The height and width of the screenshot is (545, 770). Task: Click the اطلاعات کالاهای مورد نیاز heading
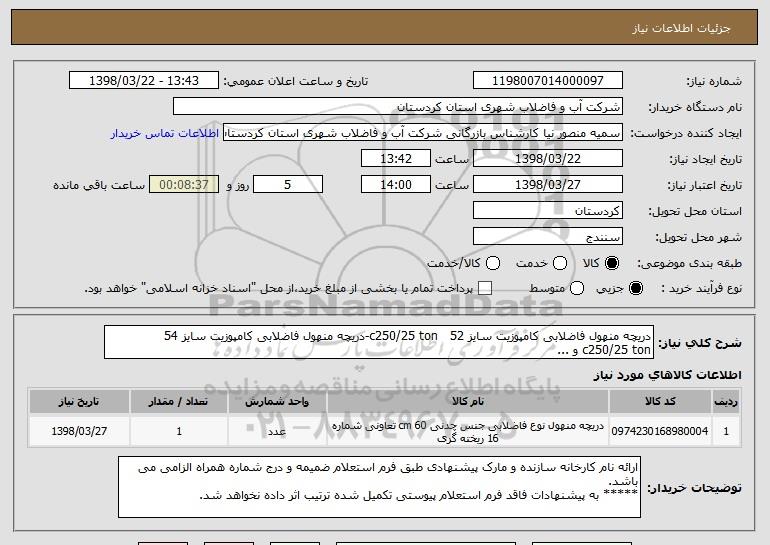pyautogui.click(x=667, y=375)
